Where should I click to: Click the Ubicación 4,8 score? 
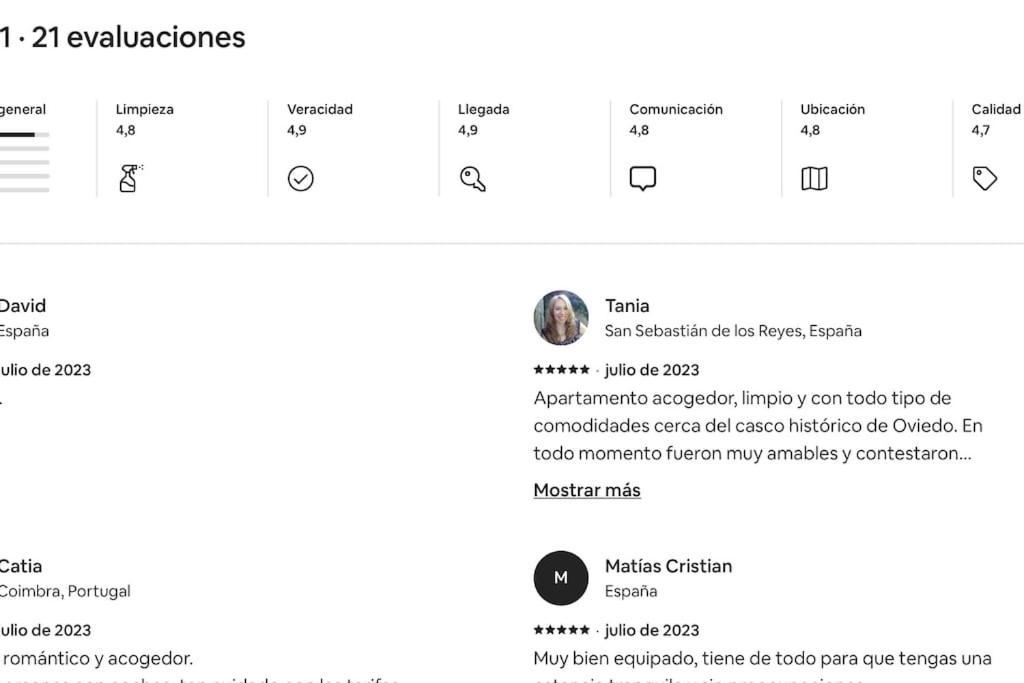(810, 130)
